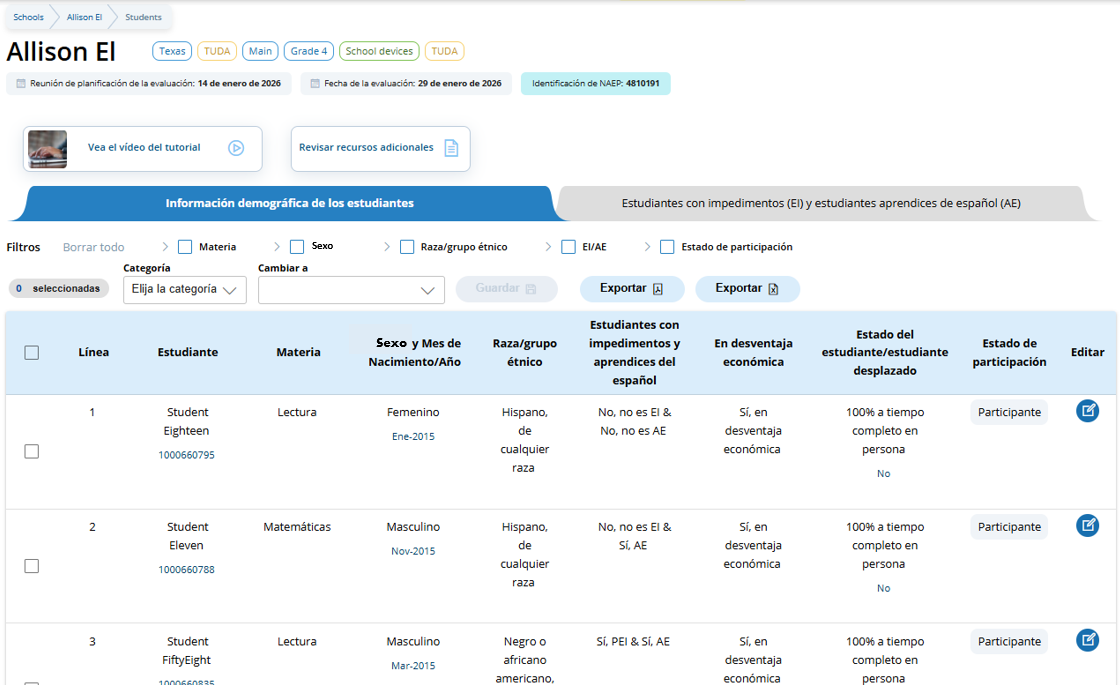This screenshot has width=1120, height=685.
Task: Open the Categoría dropdown
Action: pos(185,290)
